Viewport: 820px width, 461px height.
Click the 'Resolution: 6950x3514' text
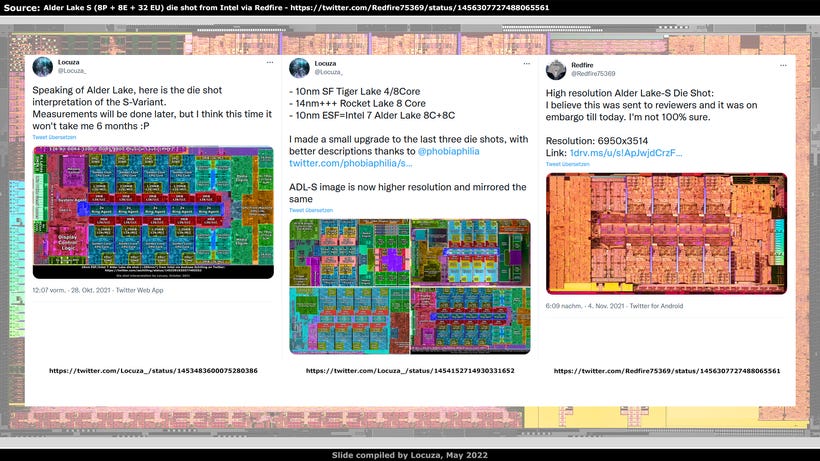597,141
